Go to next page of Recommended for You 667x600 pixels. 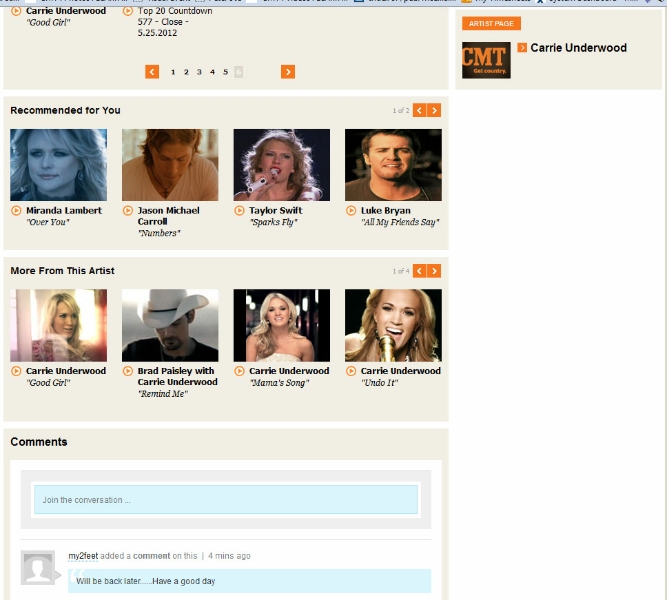434,110
